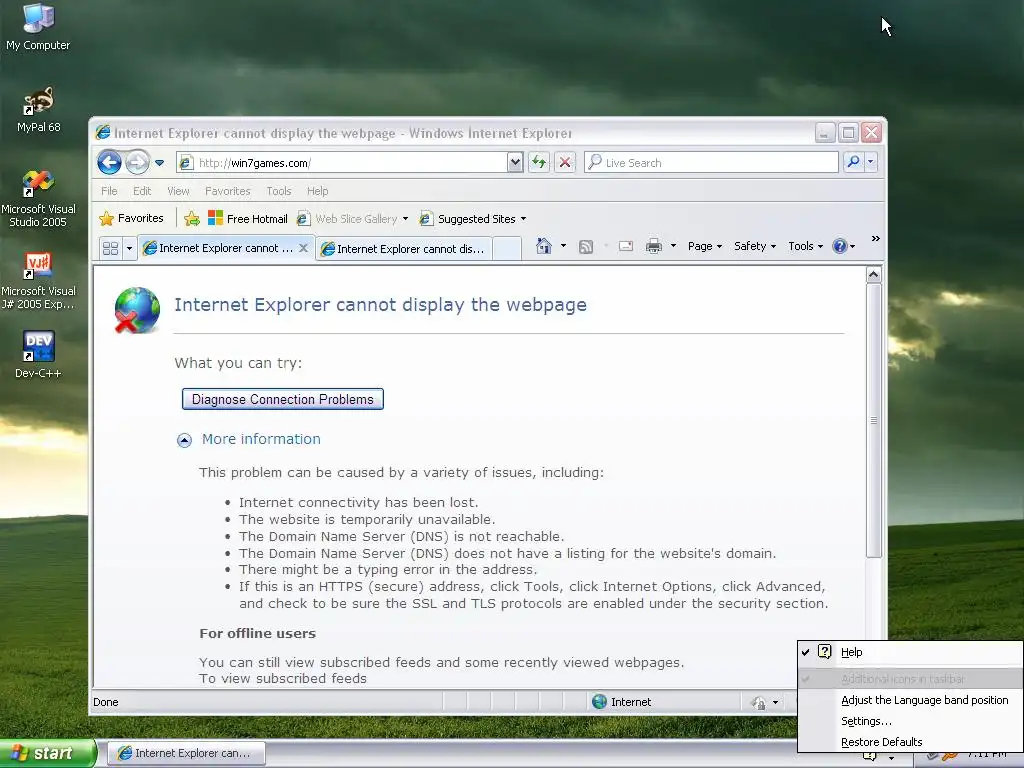
Task: Open the Favorites center star button
Action: 131,219
